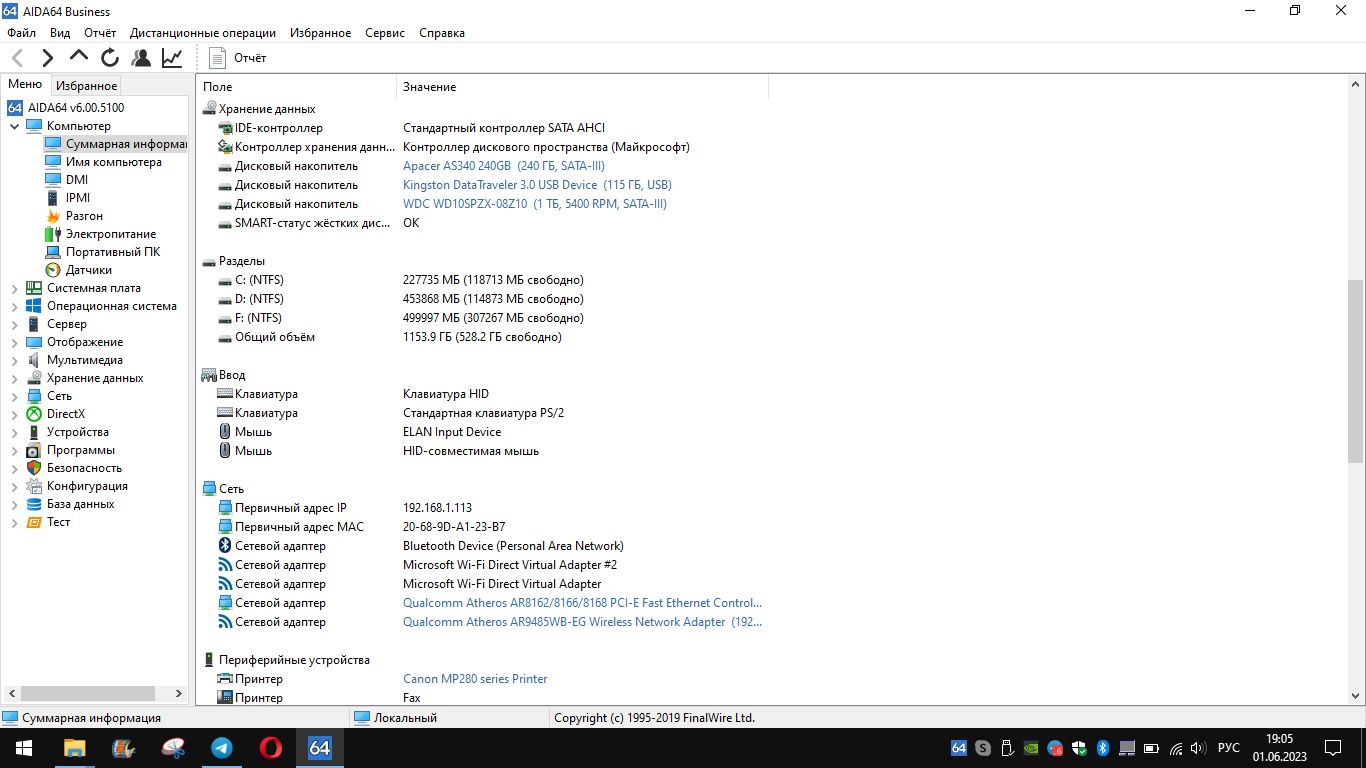
Task: Click AIDA64 v6.00.5100 root node
Action: pos(76,108)
